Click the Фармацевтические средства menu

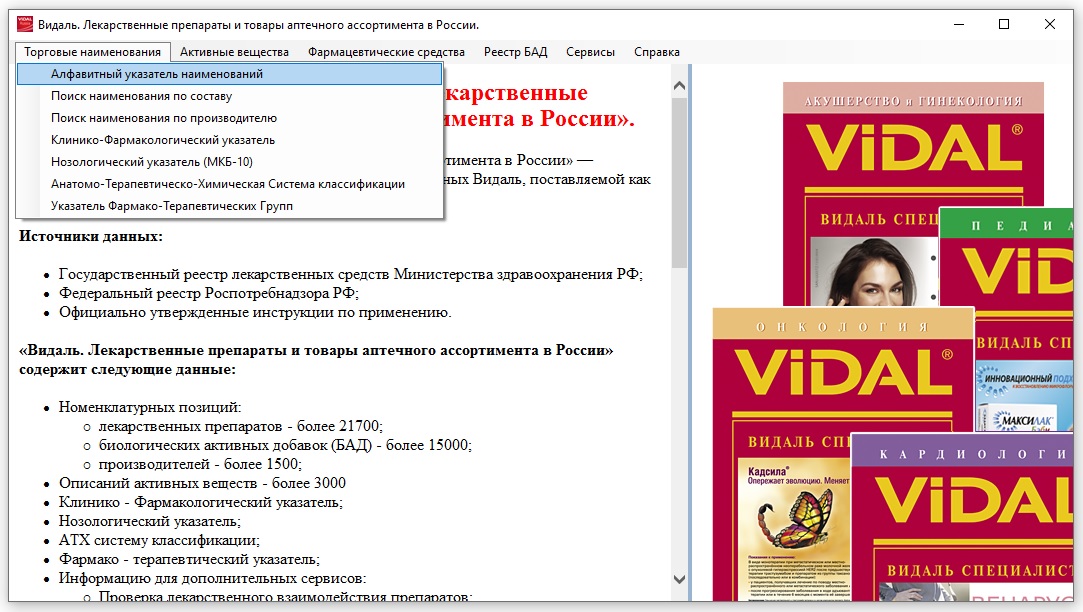(x=386, y=52)
